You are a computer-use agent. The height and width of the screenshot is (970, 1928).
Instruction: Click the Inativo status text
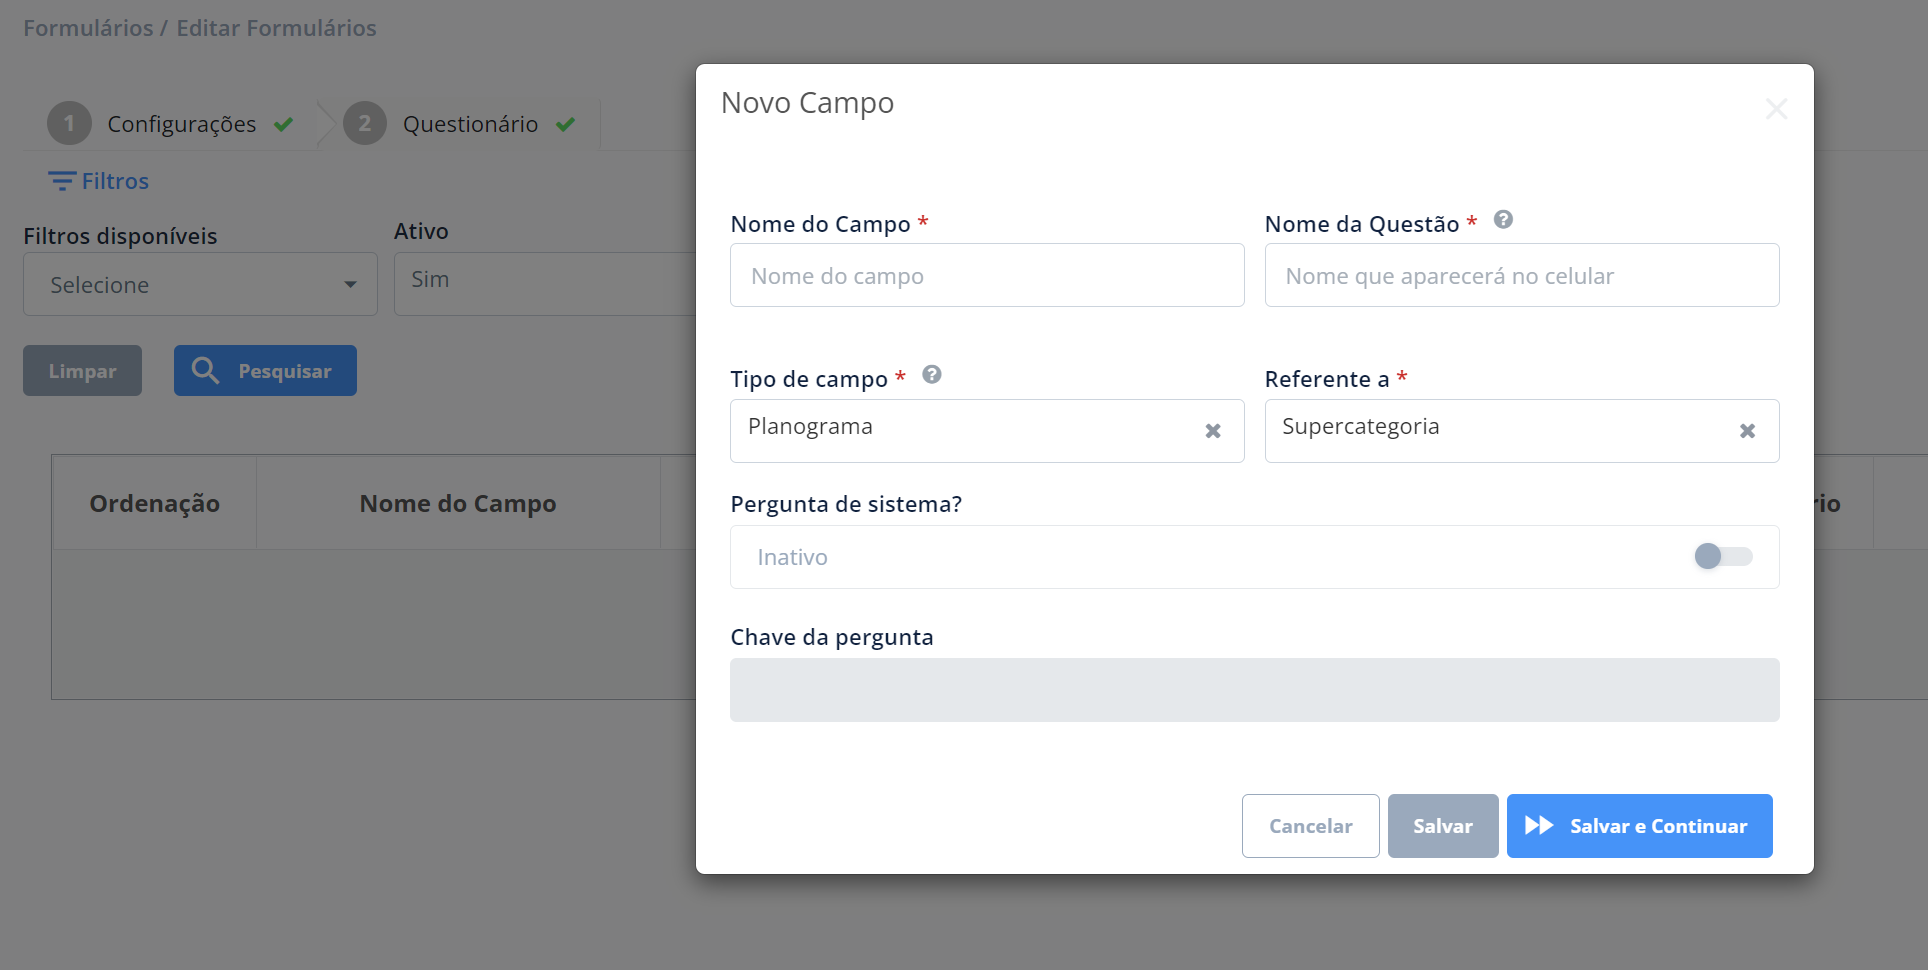(792, 557)
